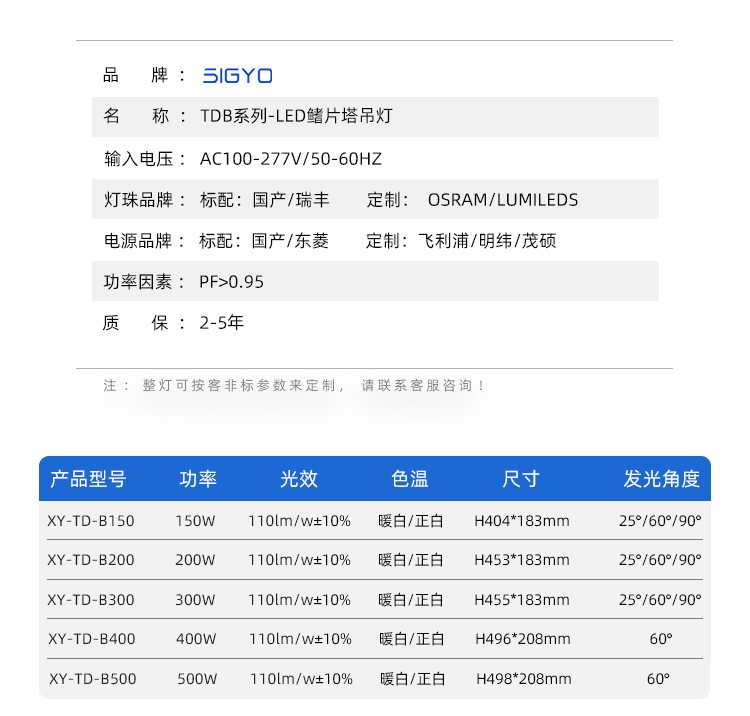750x716 pixels.
Task: Click power cell '400W'
Action: [x=196, y=639]
